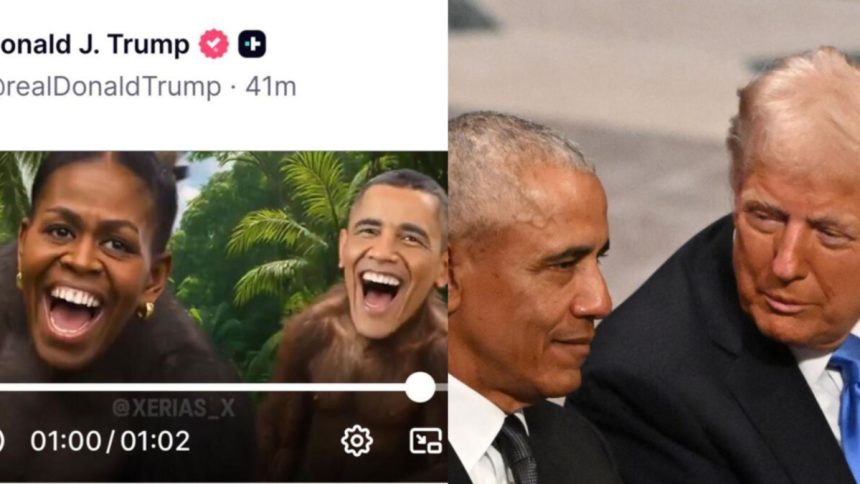Click the @XERIAS_X watermark text
This screenshot has width=860, height=484.
tap(173, 408)
